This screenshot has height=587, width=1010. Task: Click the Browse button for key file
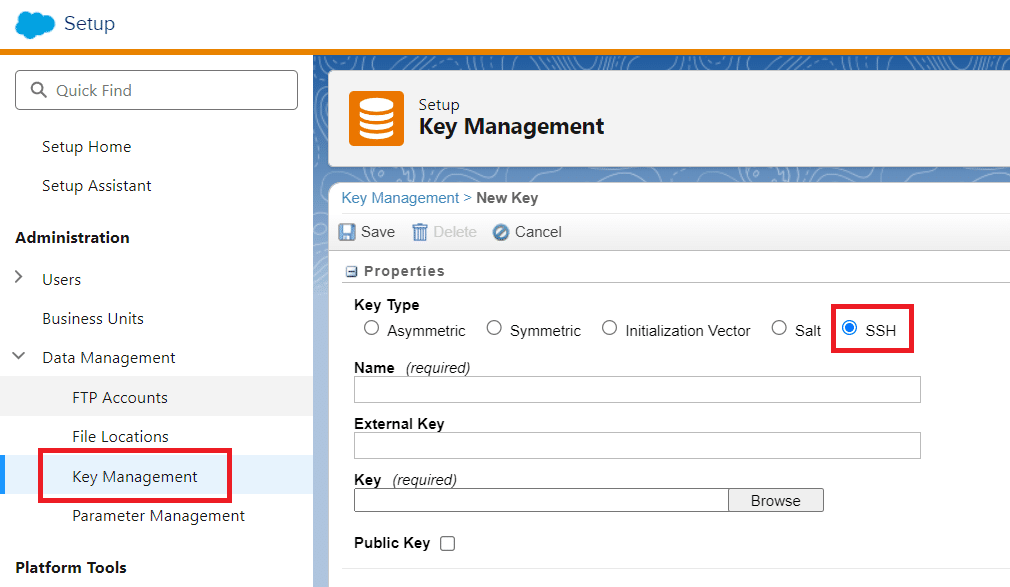[776, 501]
